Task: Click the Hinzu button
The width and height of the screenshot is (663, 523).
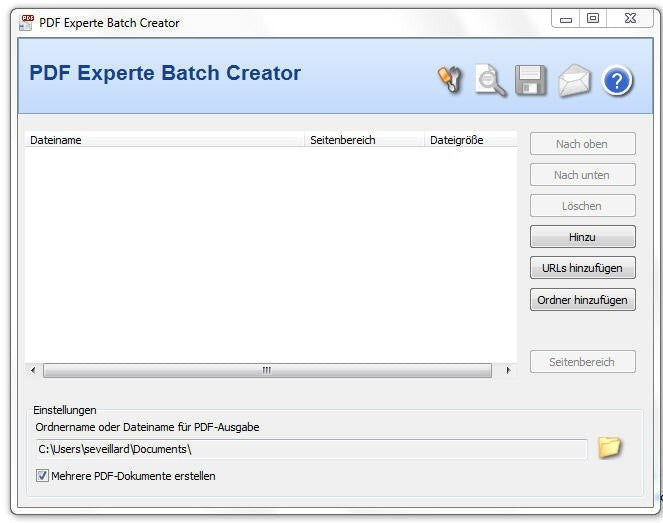Action: coord(583,237)
